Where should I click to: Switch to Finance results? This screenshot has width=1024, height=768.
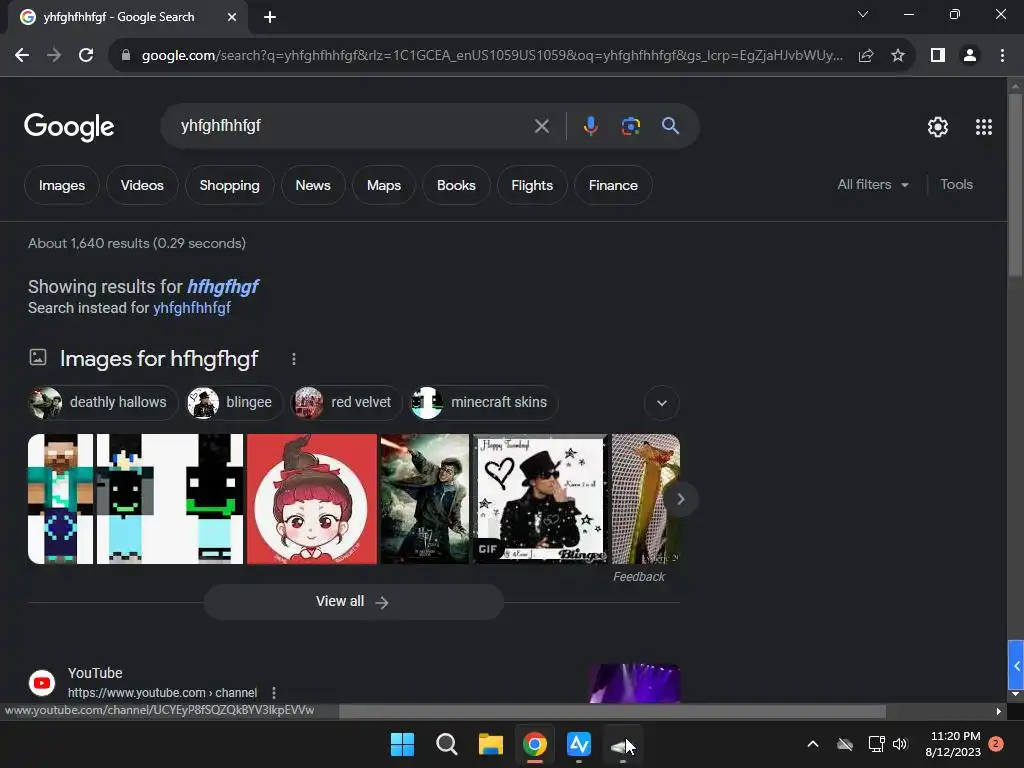point(613,185)
